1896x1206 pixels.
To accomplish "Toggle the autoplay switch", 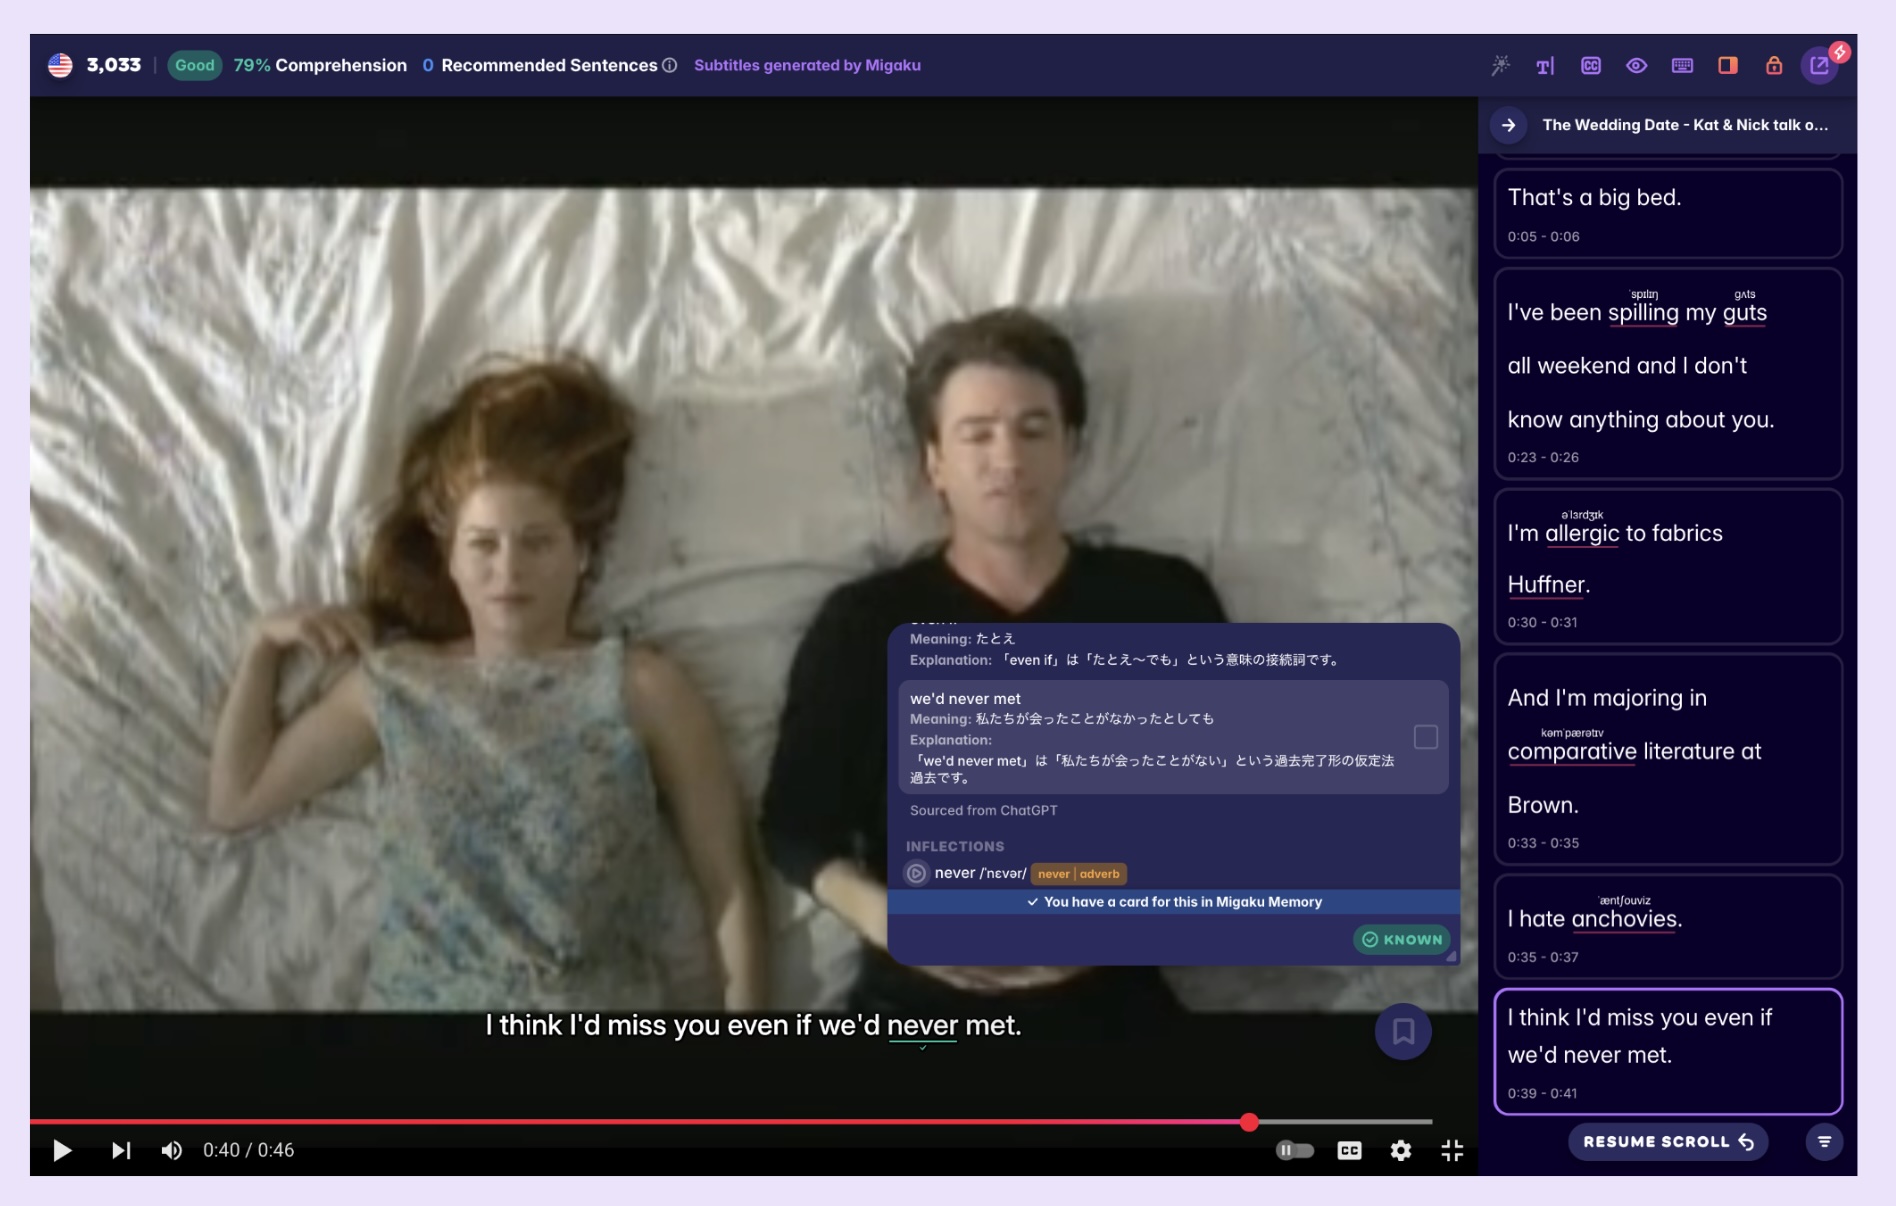I will [x=1294, y=1150].
